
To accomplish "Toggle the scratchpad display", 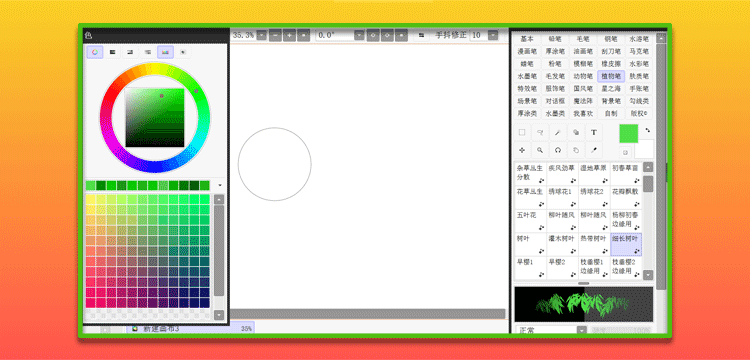I will 183,52.
